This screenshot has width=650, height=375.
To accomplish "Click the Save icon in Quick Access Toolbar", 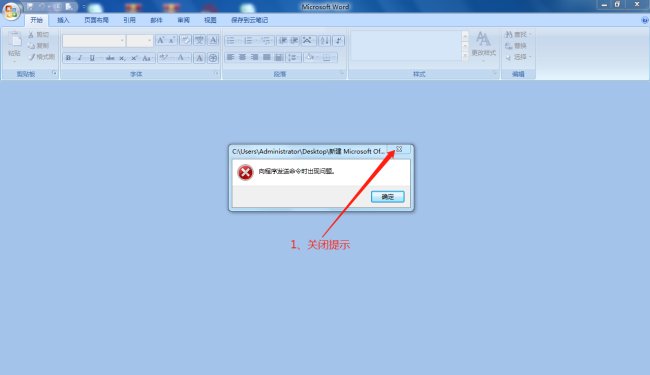I will (30, 7).
